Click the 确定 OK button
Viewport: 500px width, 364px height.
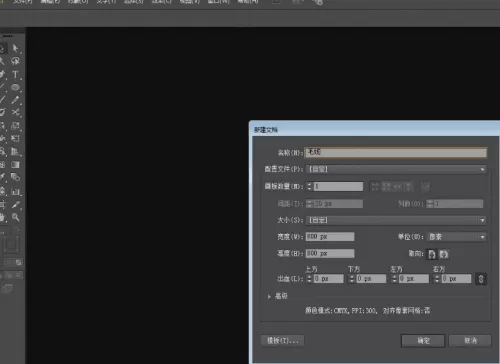(x=423, y=341)
